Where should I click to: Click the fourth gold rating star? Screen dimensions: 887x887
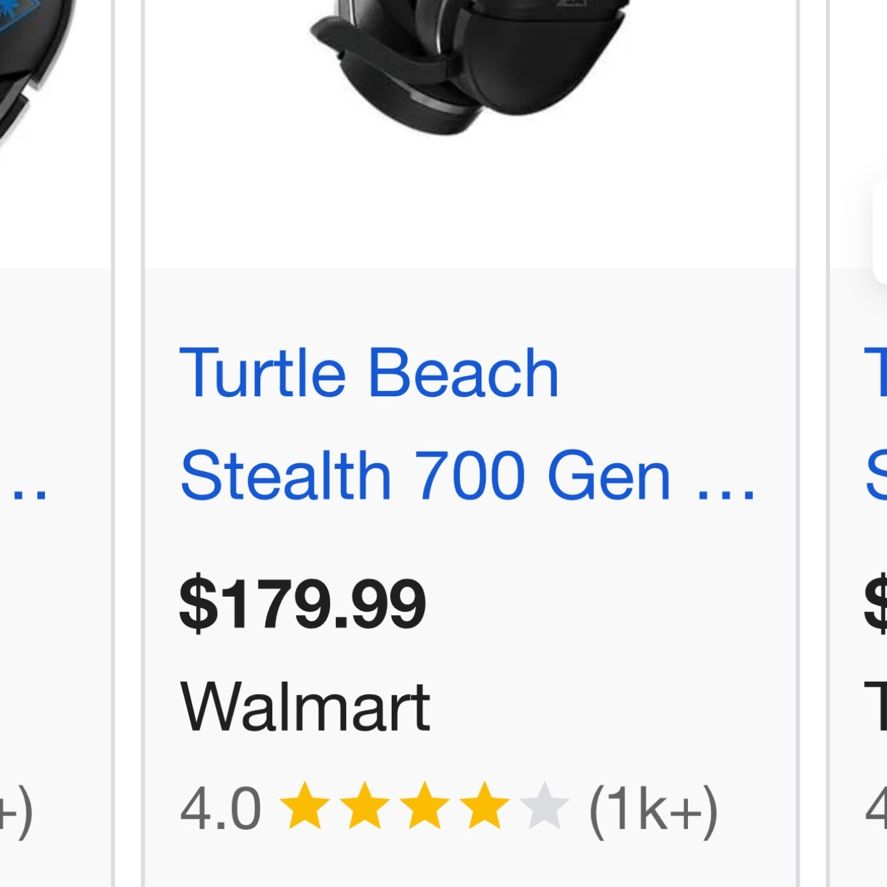[x=485, y=806]
